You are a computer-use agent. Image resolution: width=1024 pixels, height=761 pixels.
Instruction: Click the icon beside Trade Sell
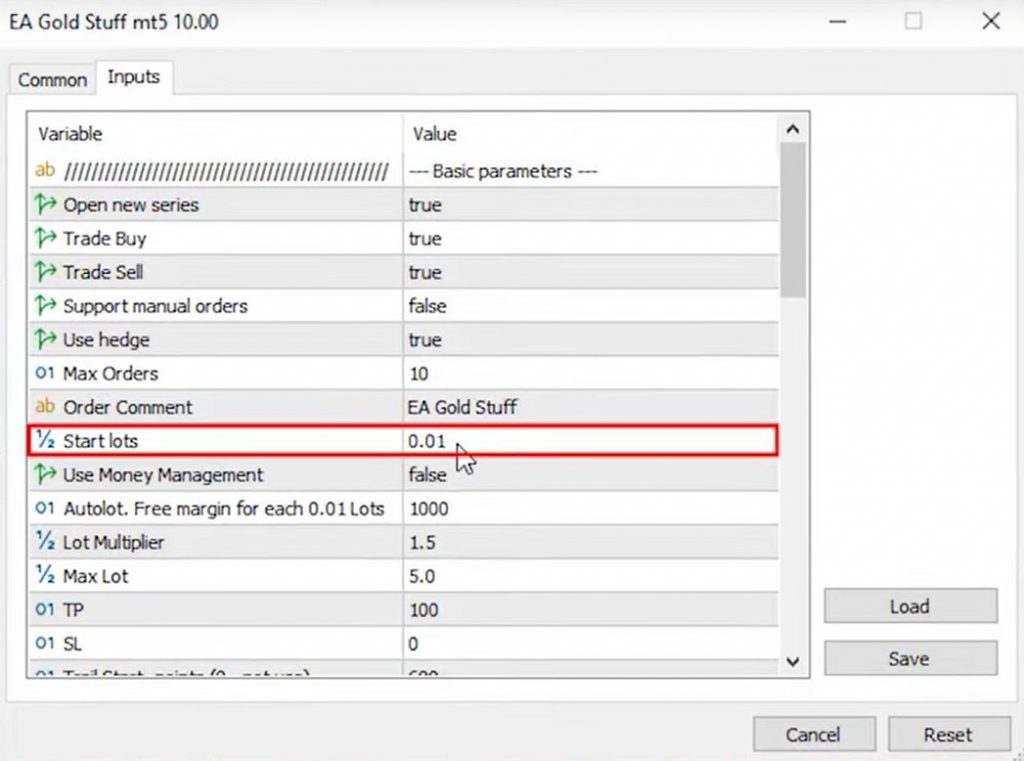(x=45, y=272)
